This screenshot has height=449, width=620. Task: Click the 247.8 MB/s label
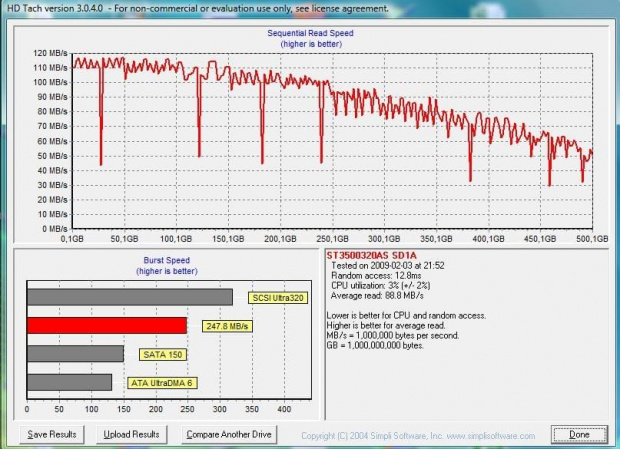227,326
